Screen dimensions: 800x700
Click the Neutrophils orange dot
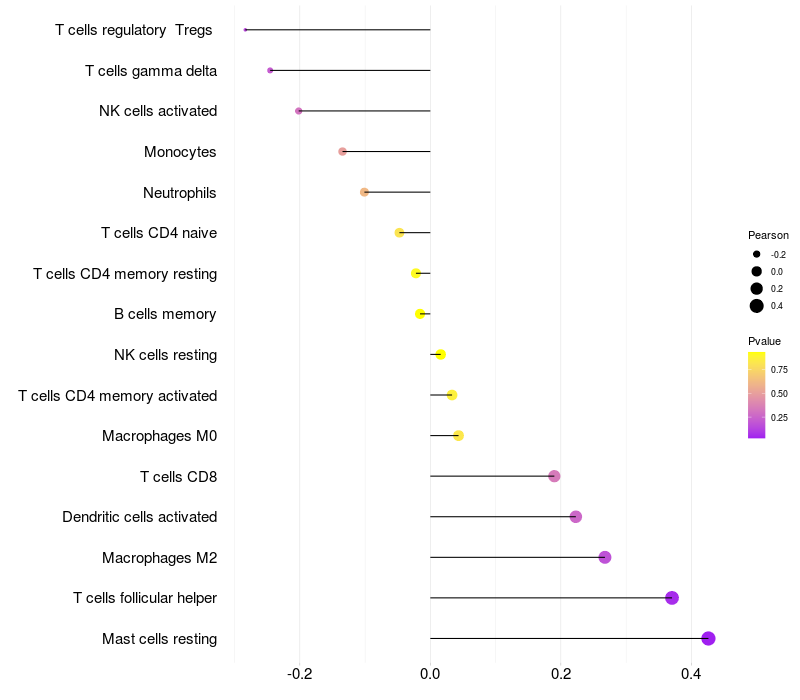(364, 192)
